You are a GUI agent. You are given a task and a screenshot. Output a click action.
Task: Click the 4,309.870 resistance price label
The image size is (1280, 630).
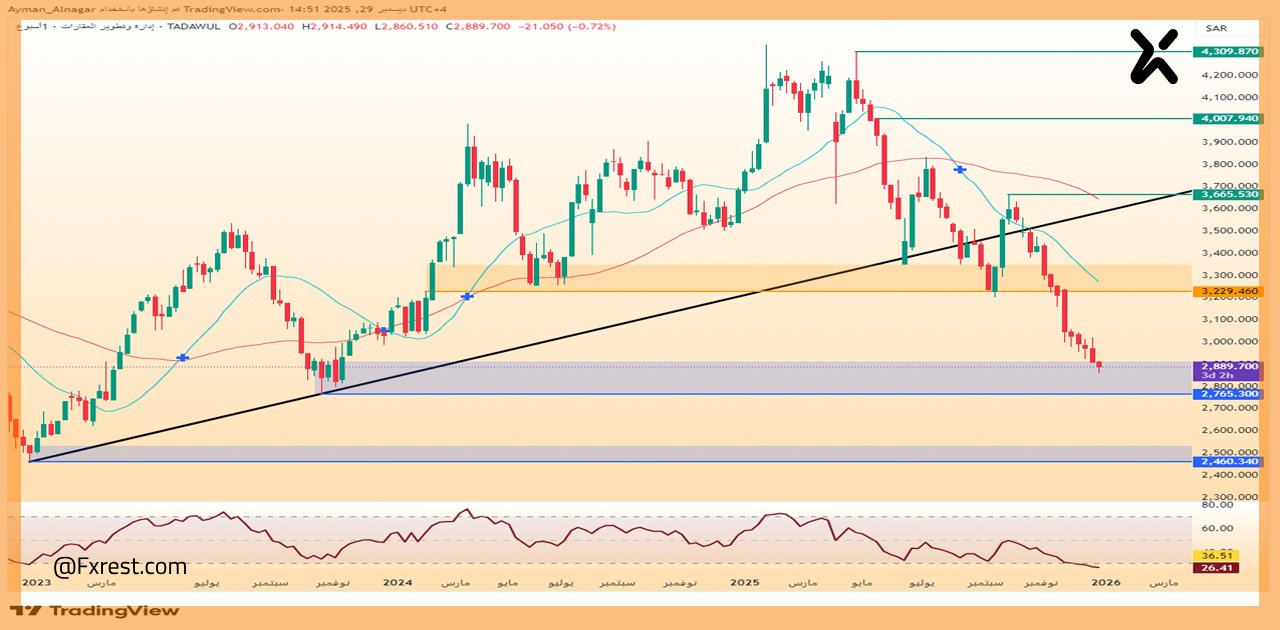coord(1229,51)
